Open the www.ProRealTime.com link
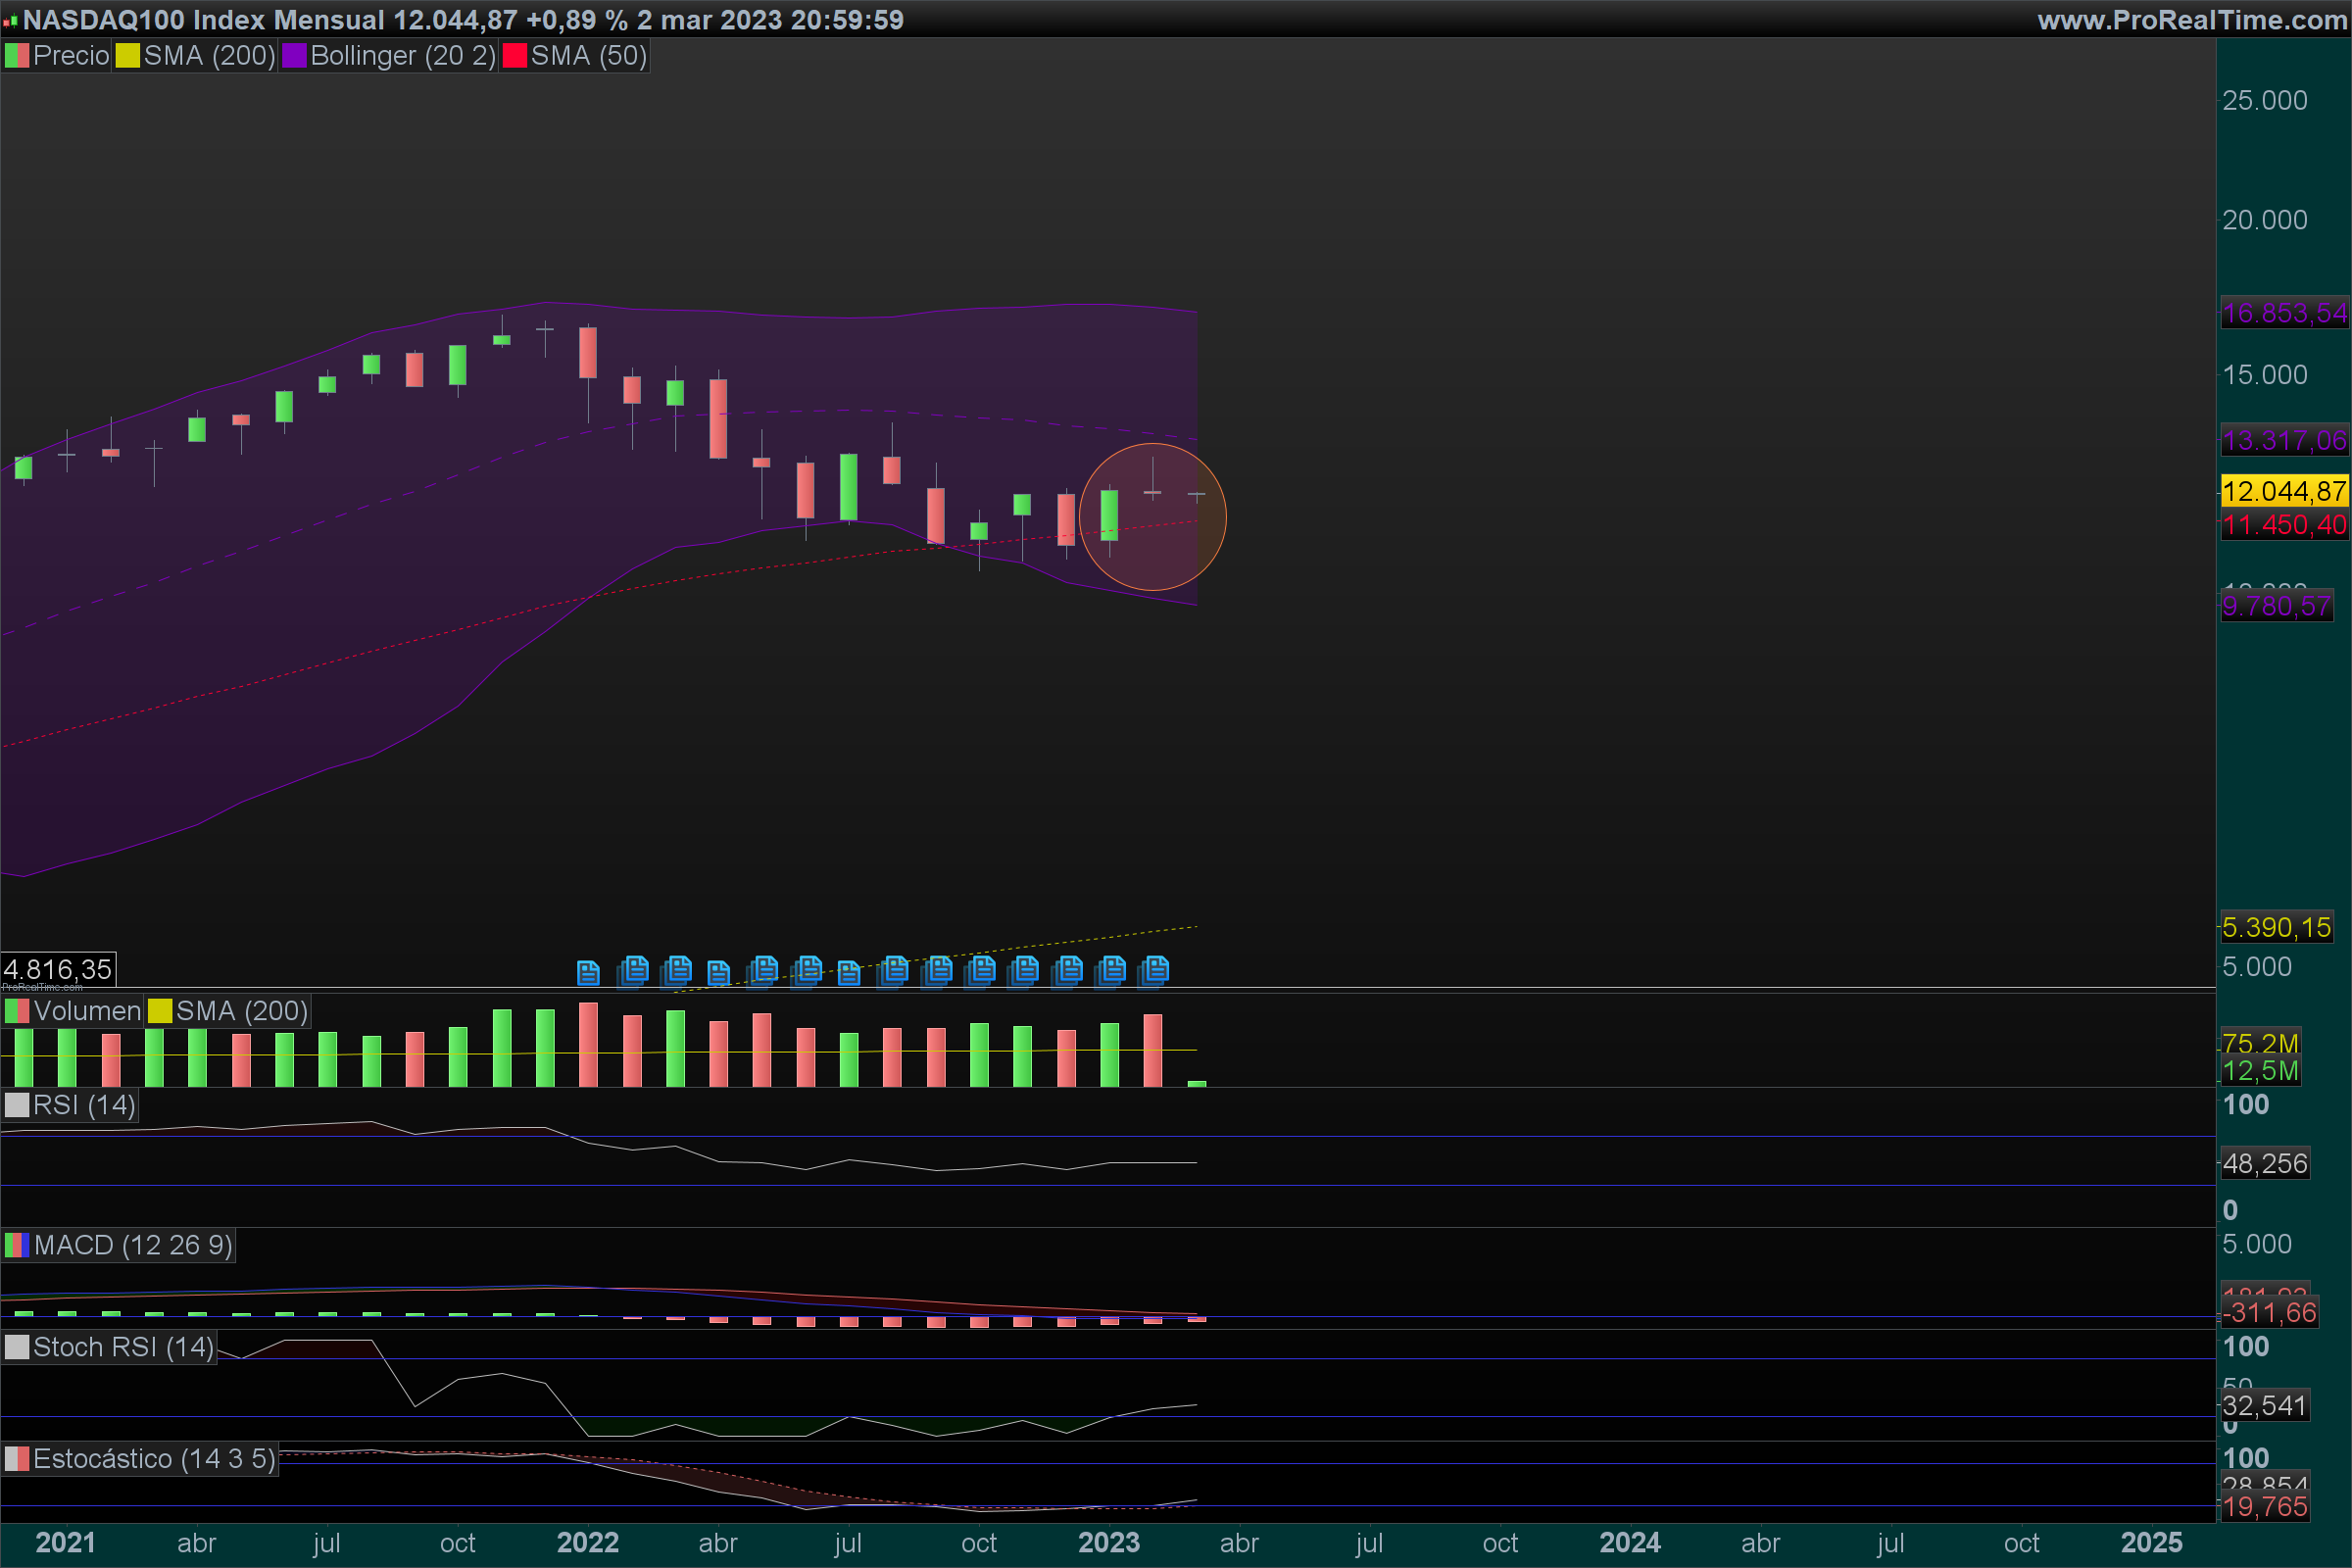 point(2192,20)
